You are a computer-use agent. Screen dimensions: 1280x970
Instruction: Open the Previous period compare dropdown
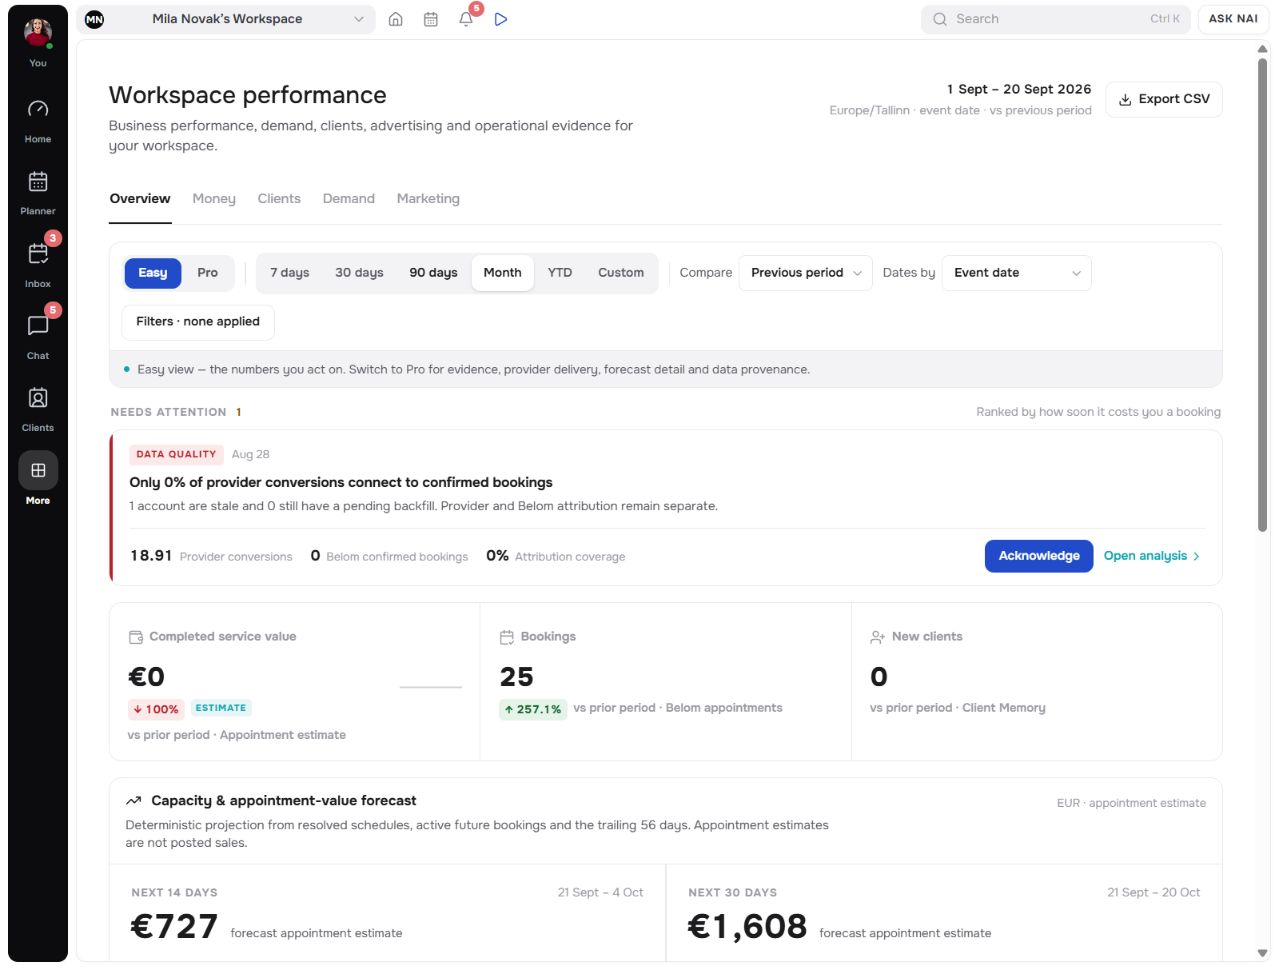click(807, 273)
